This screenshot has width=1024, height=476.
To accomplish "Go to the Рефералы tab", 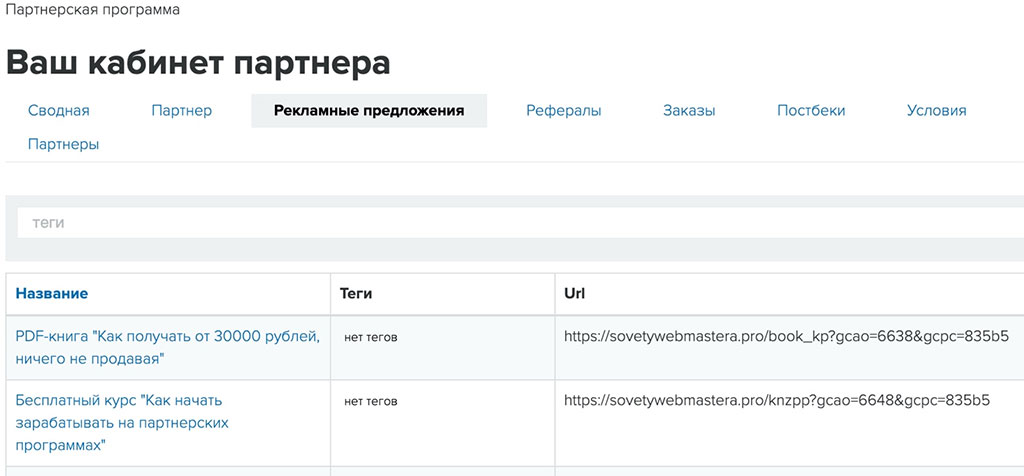I will point(563,111).
